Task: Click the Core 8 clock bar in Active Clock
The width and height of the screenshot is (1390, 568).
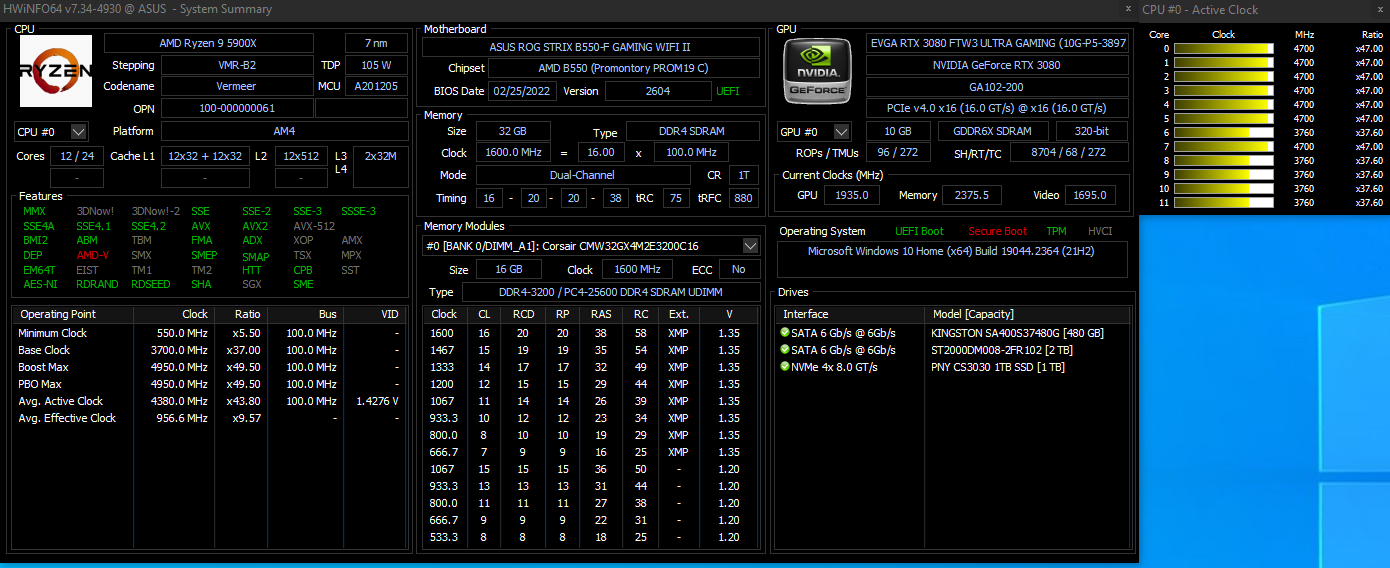Action: coord(1224,160)
